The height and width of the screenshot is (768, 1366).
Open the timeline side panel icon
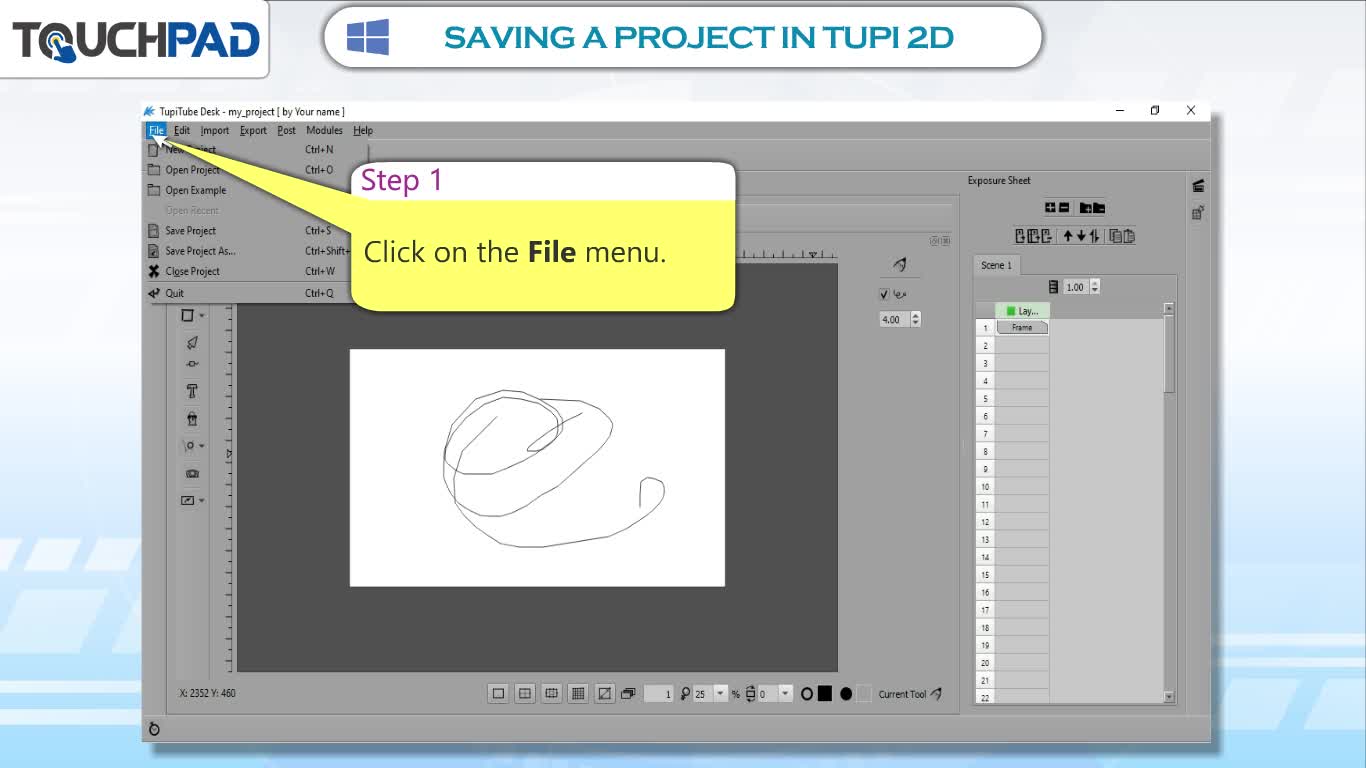pos(1198,212)
